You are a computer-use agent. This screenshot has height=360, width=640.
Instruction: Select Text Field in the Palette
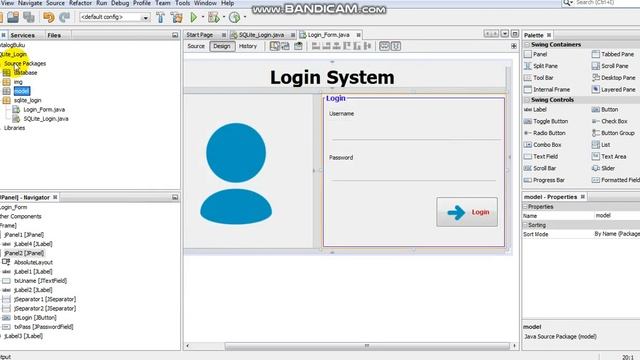click(x=541, y=157)
